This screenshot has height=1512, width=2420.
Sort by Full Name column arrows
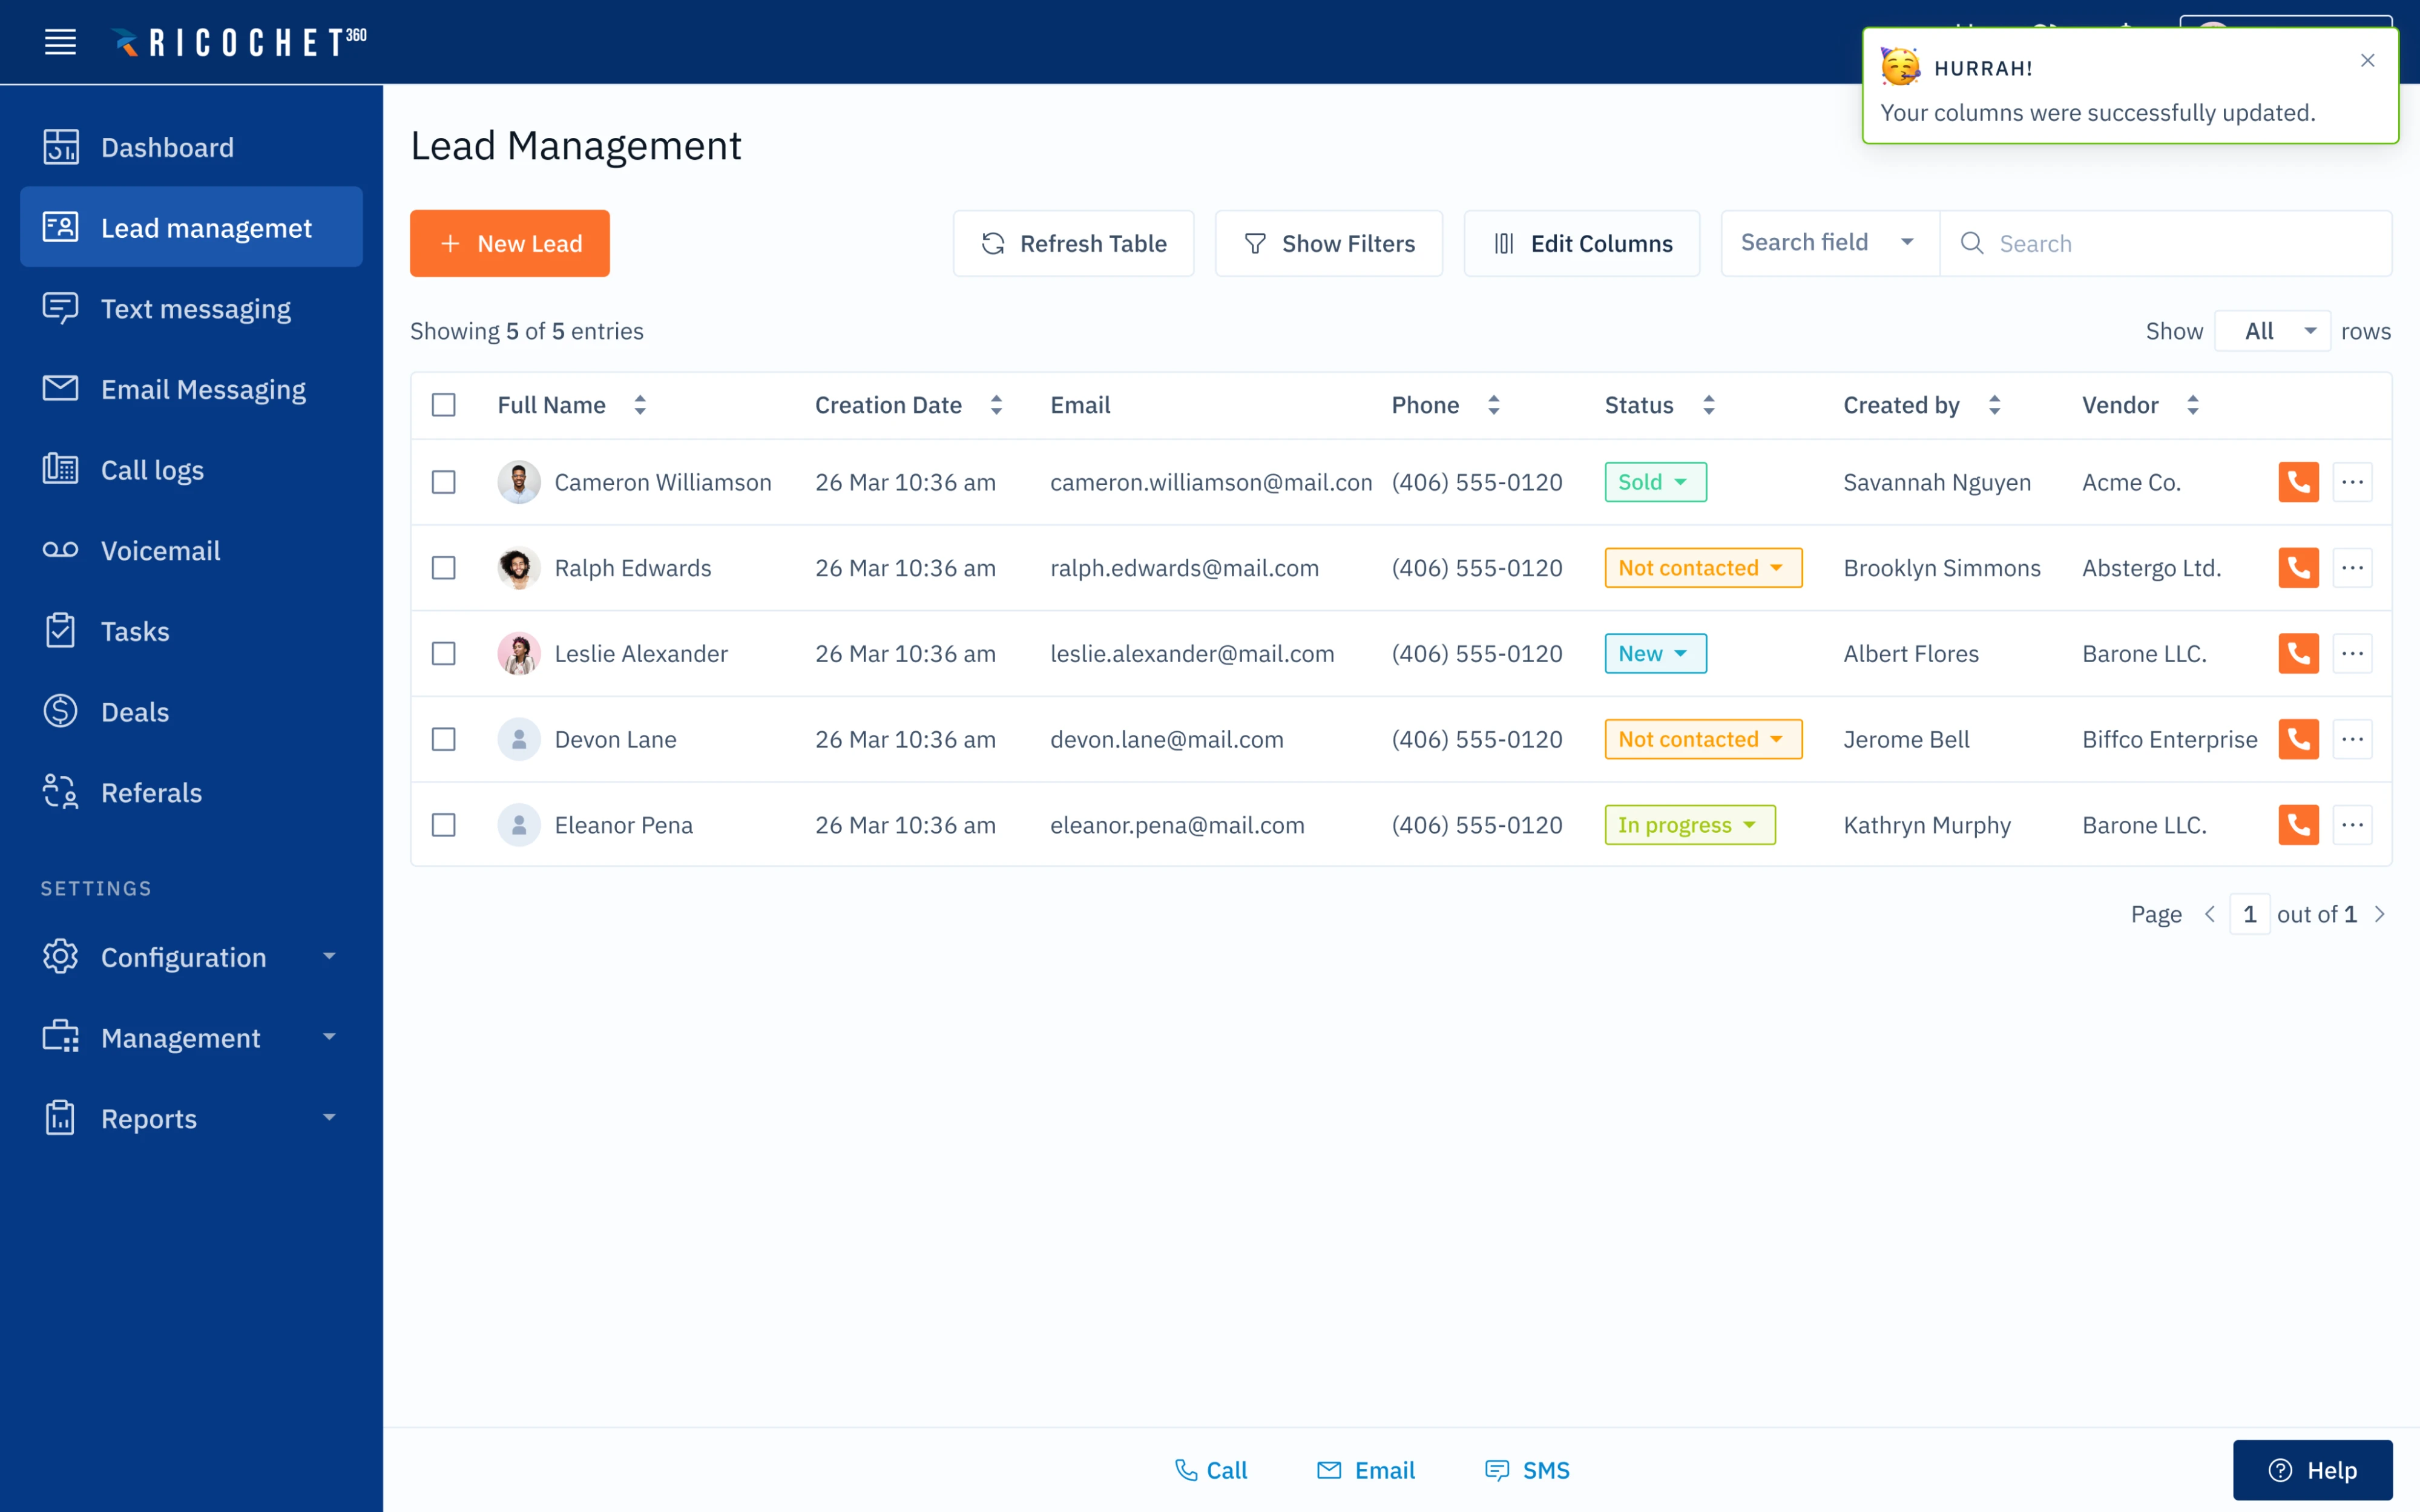click(x=640, y=405)
